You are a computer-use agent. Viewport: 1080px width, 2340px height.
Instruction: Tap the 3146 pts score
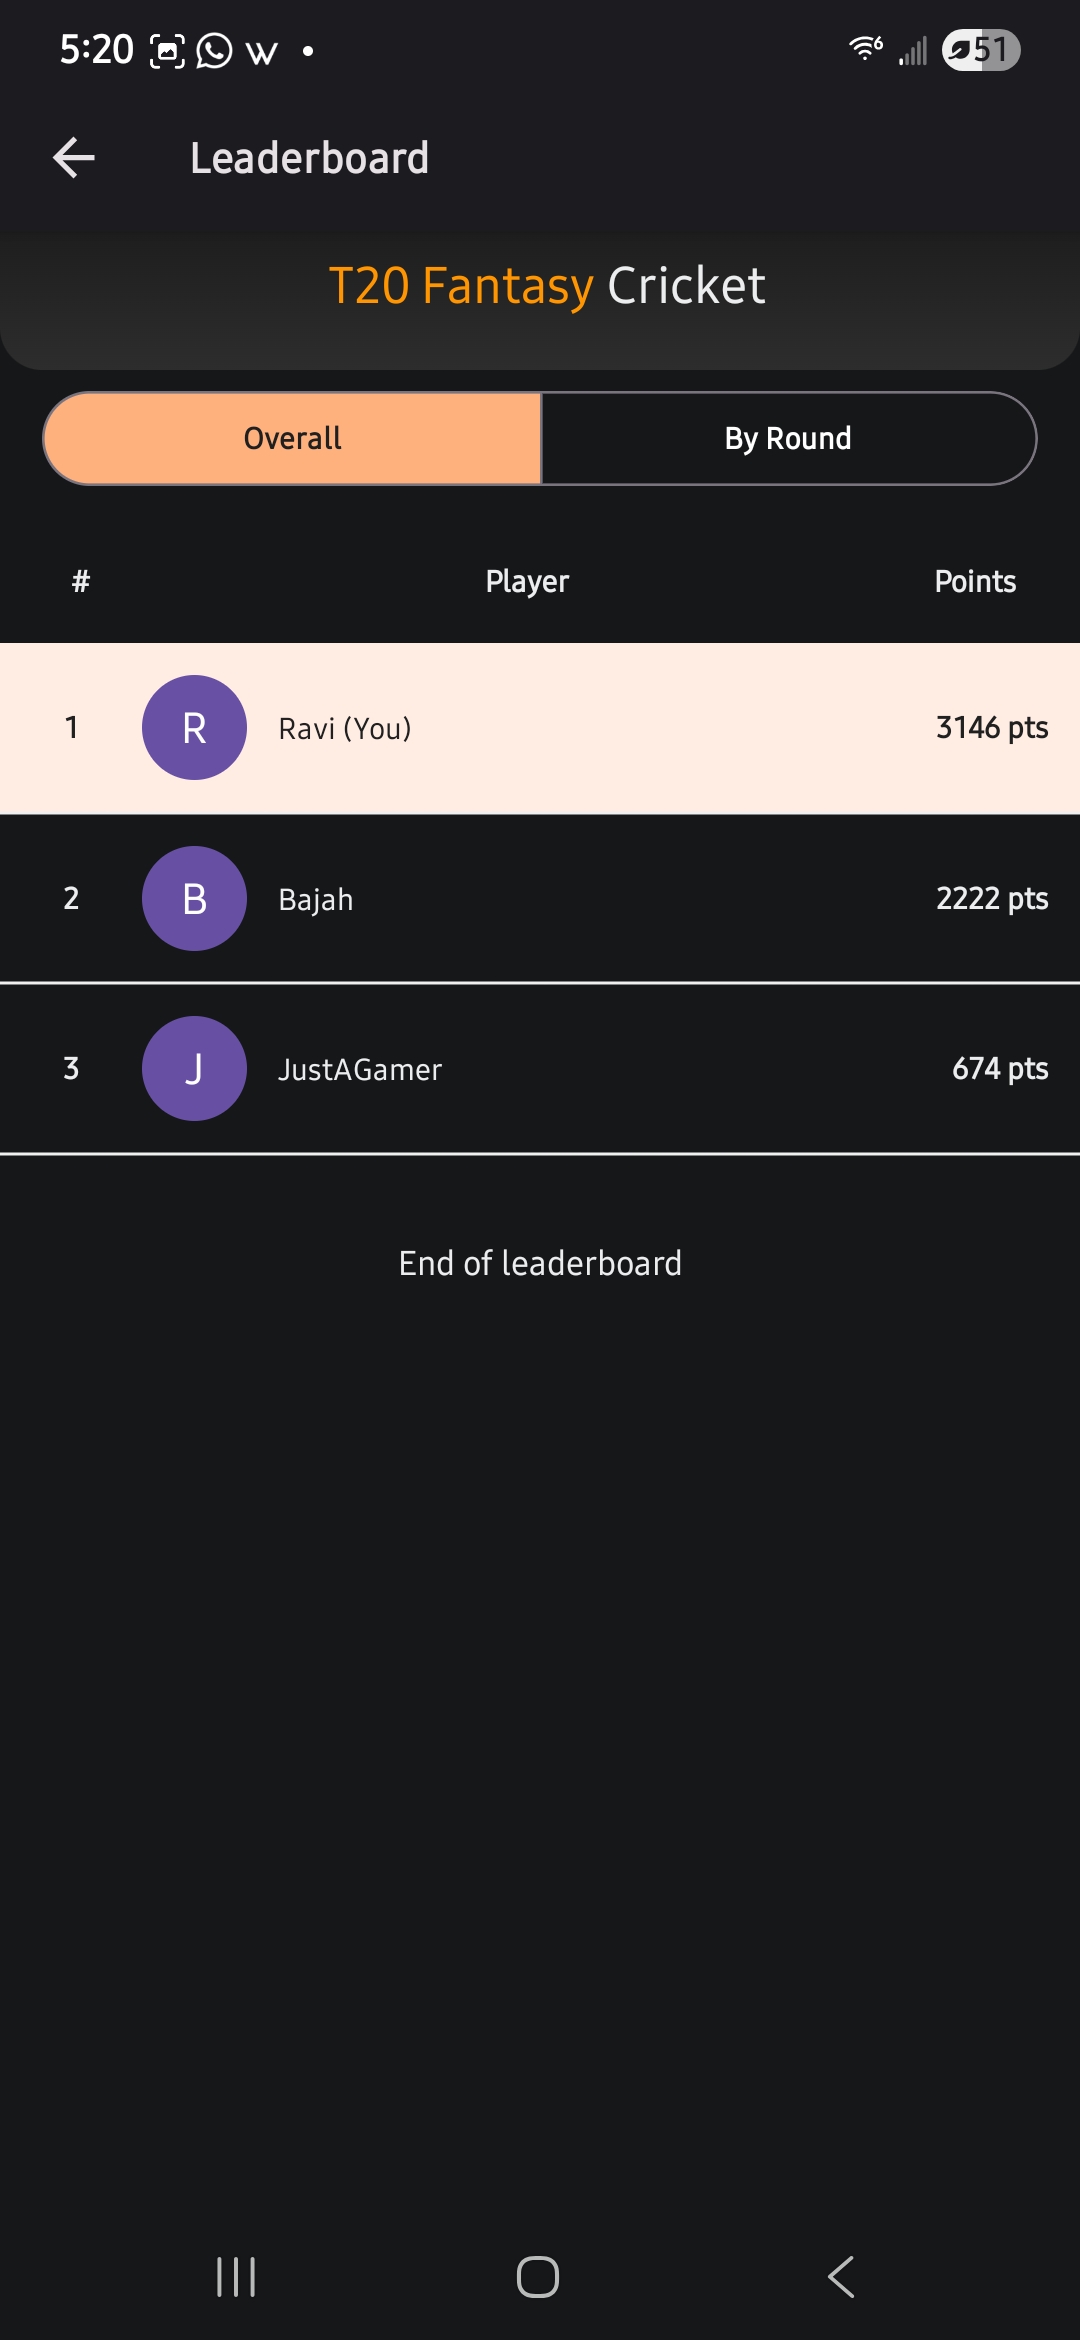[992, 728]
